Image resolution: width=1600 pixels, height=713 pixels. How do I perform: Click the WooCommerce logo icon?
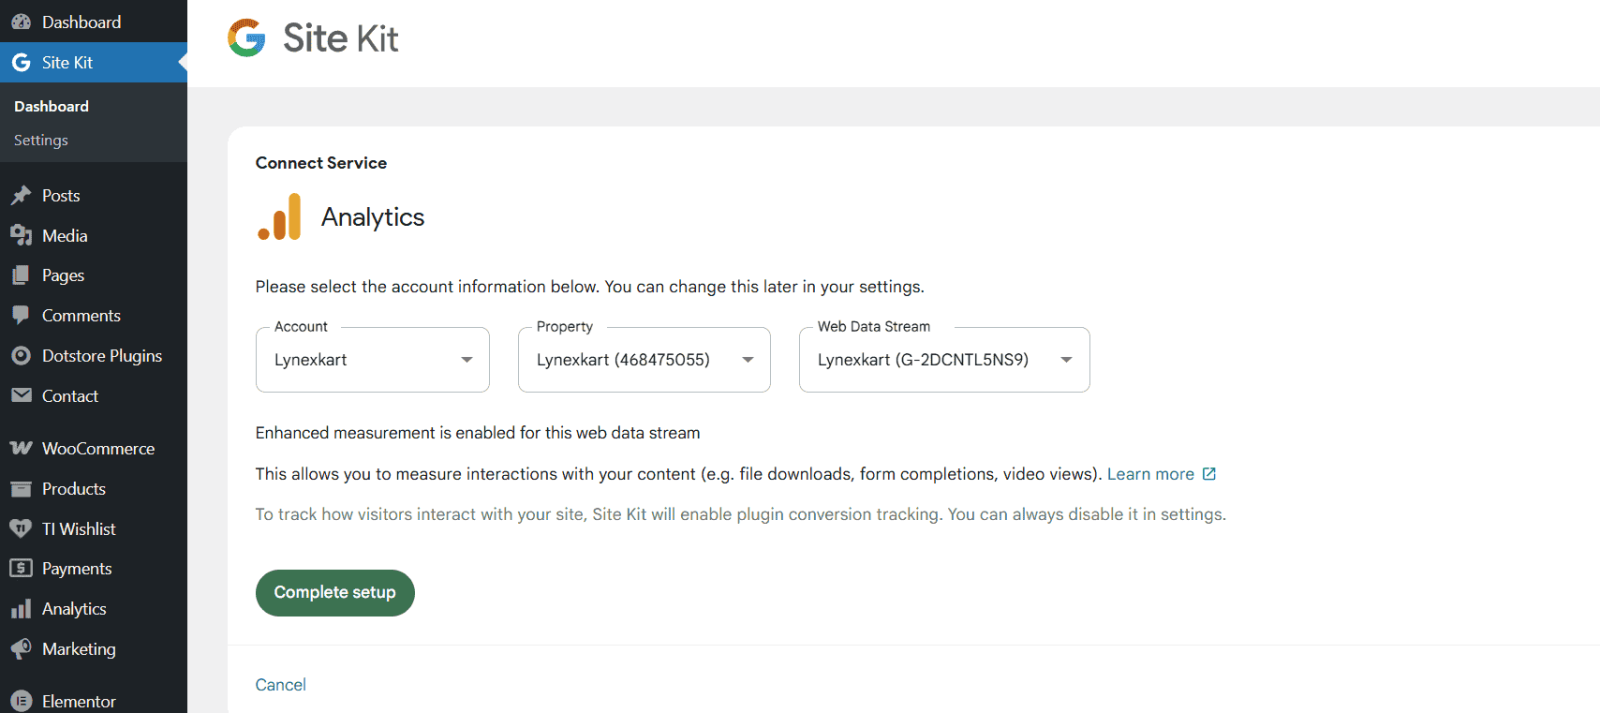click(x=21, y=448)
